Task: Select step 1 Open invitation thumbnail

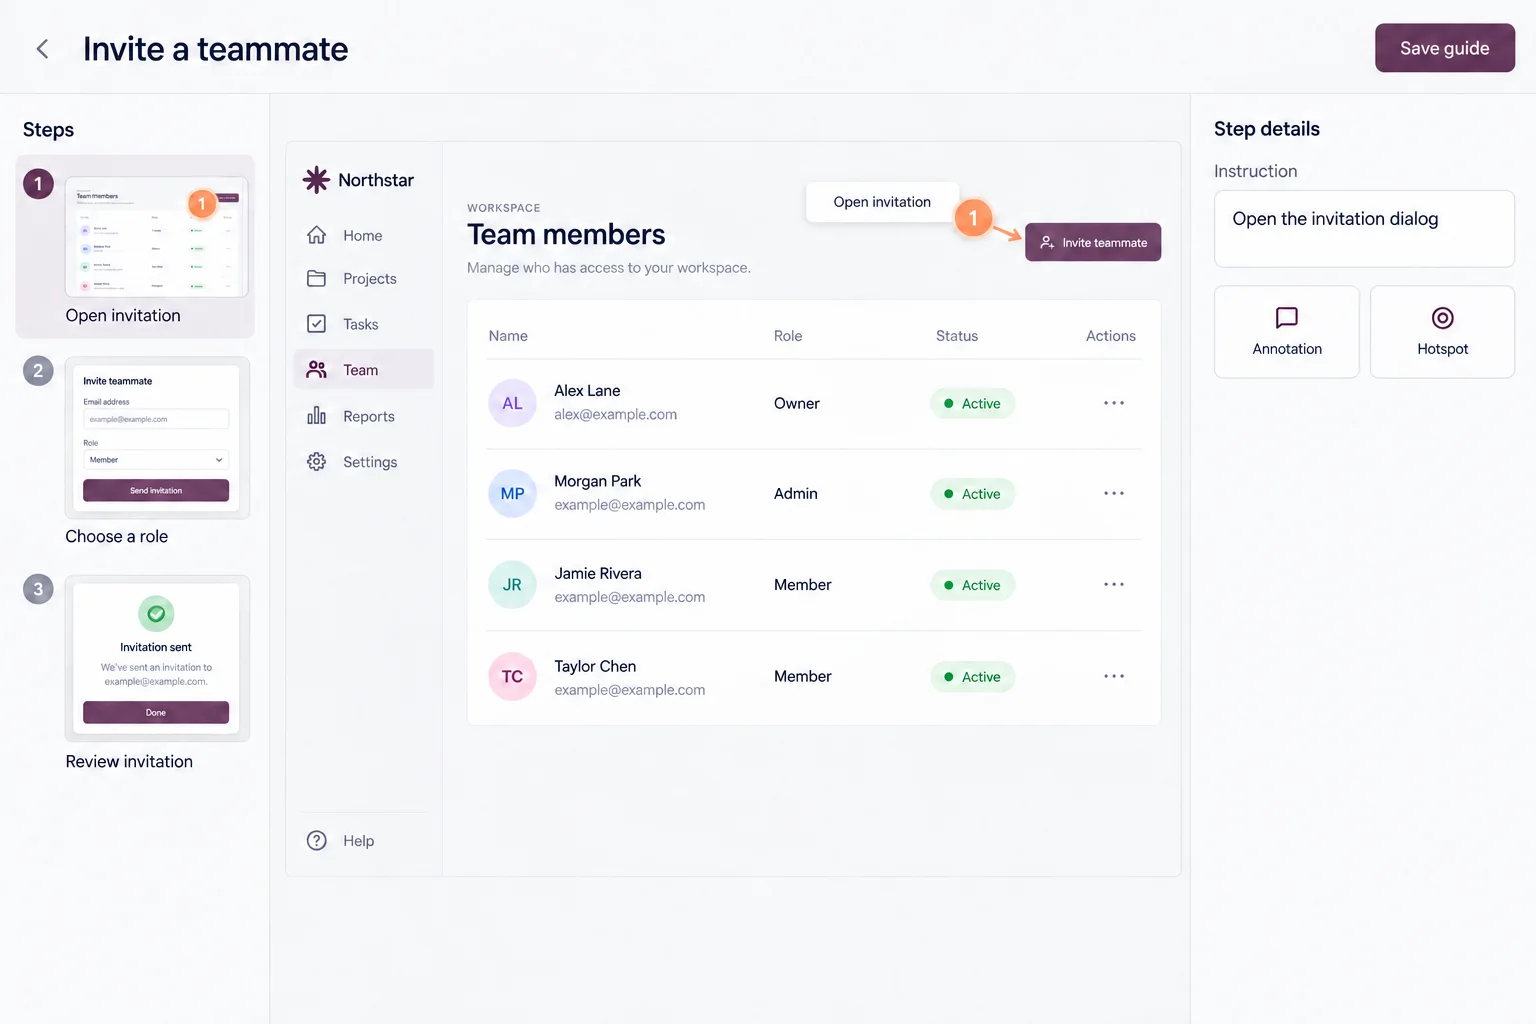Action: click(156, 237)
